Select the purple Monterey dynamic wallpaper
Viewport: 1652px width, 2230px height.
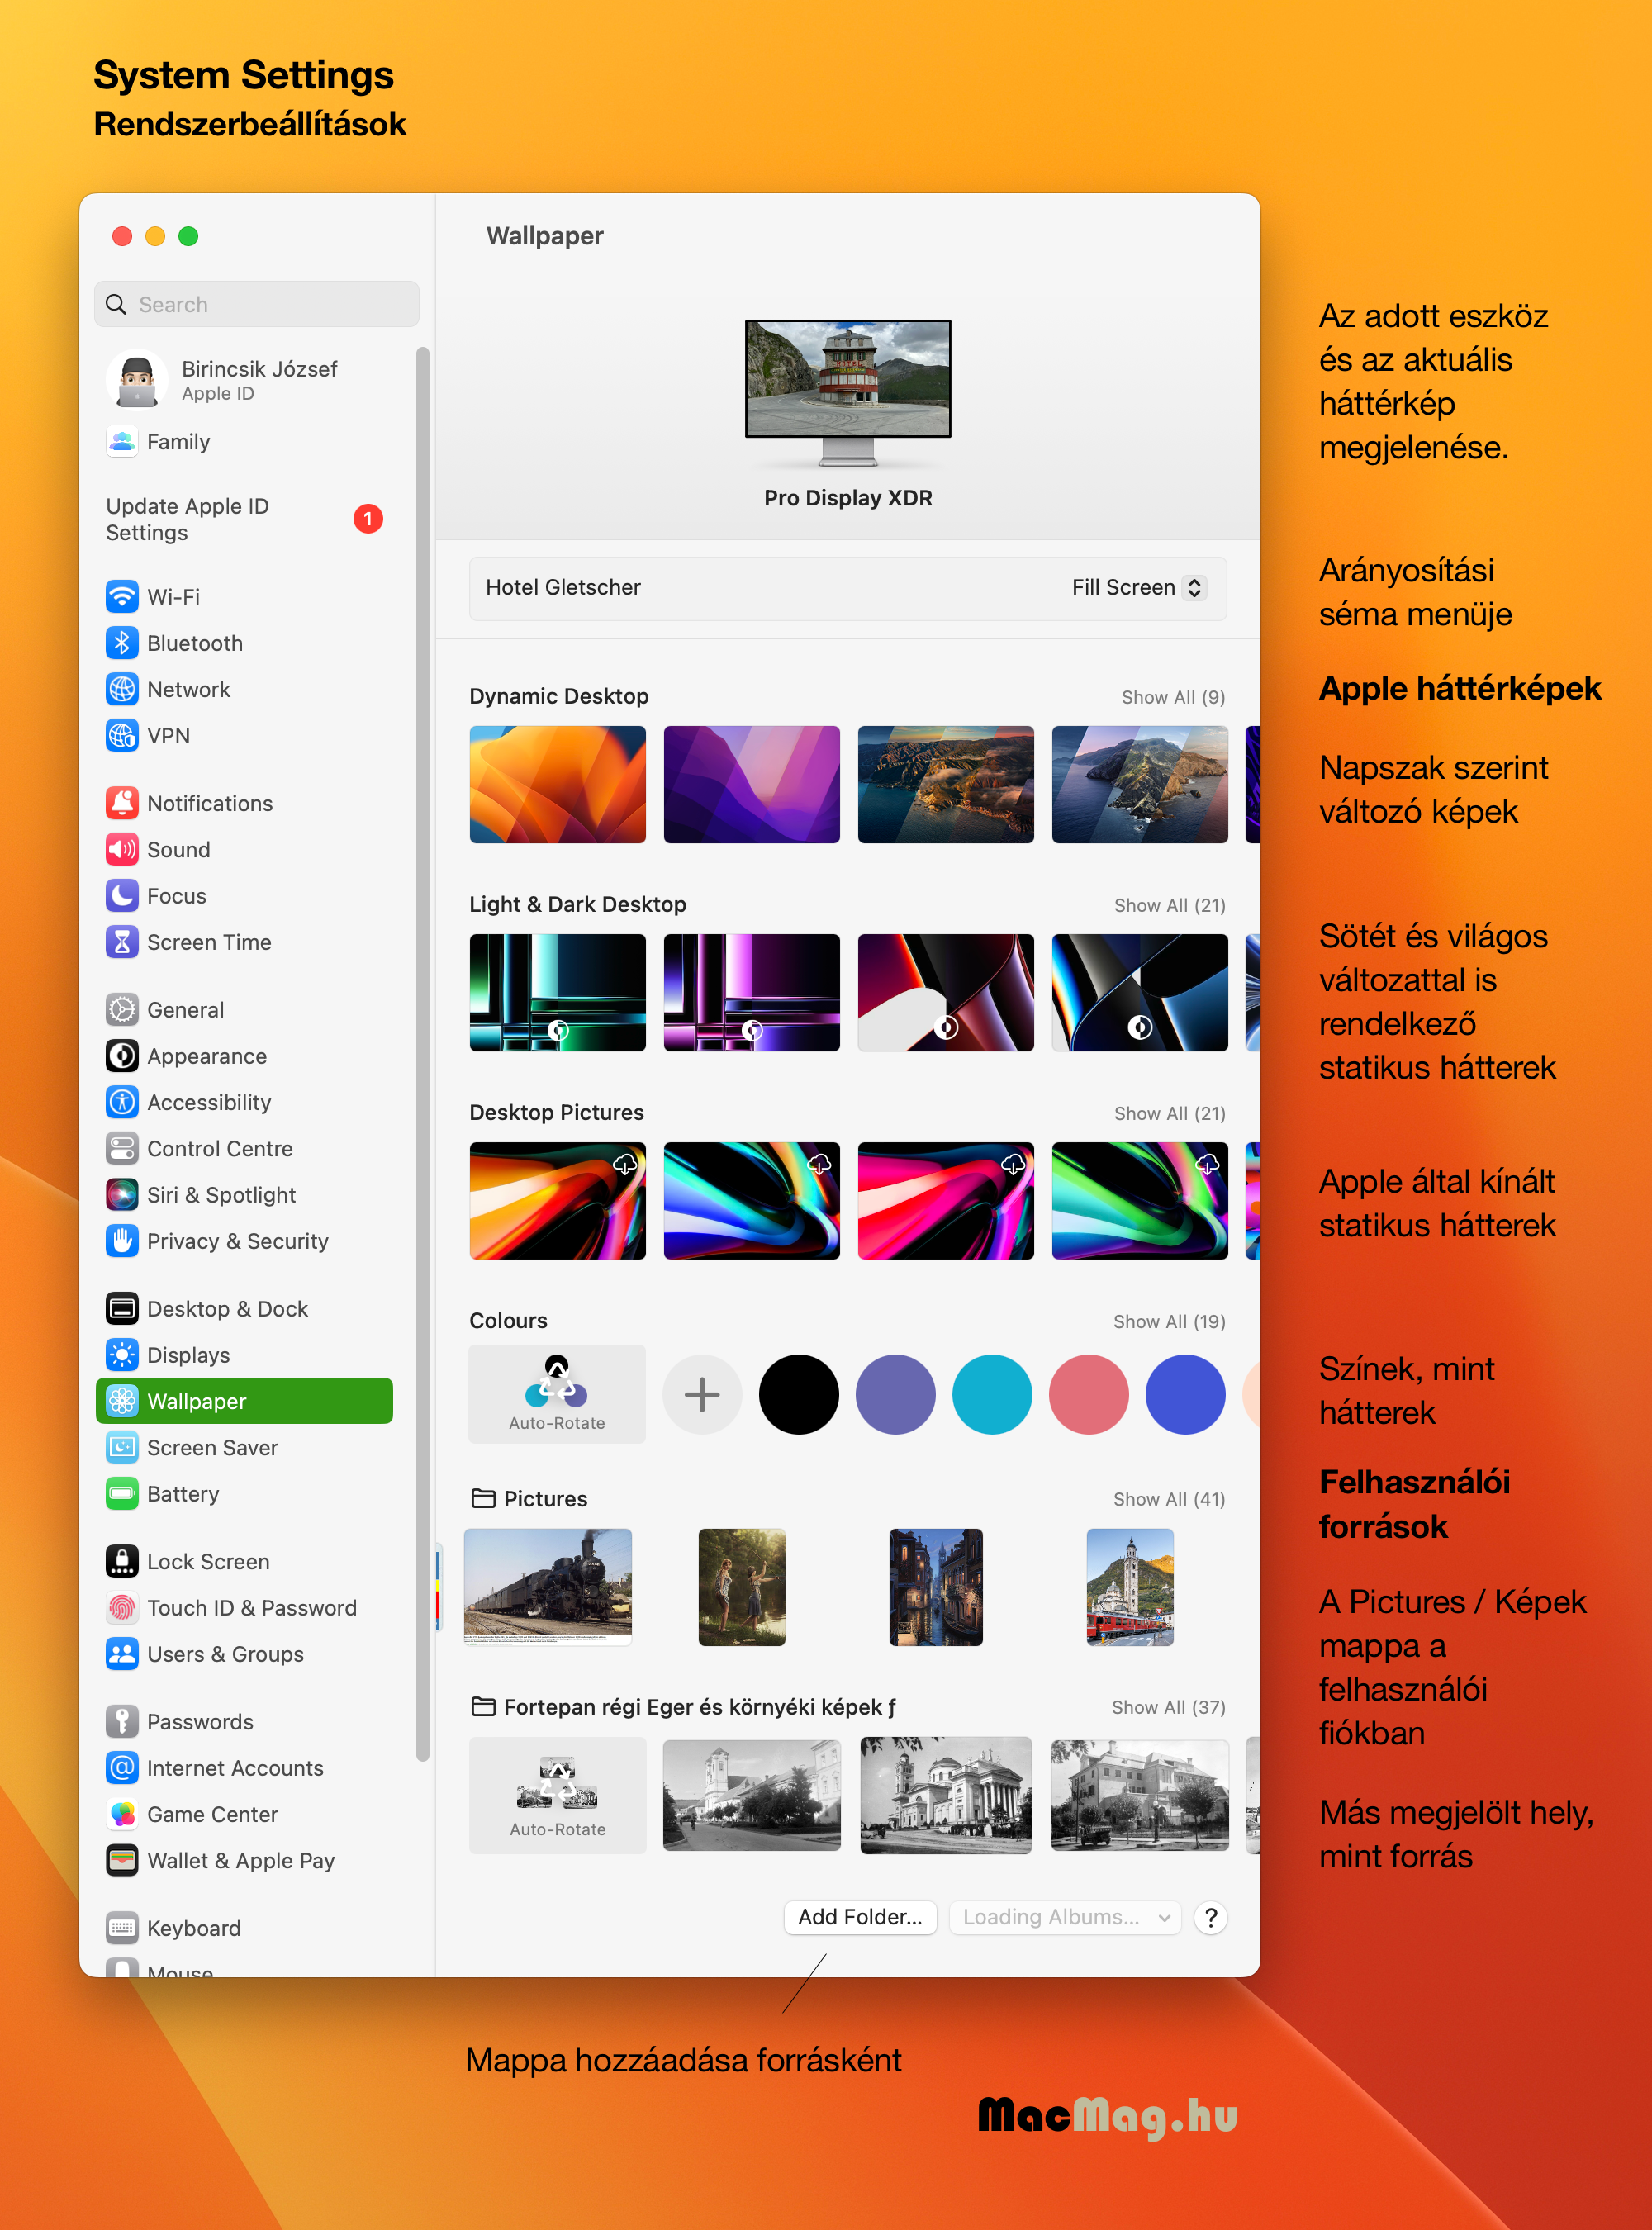tap(751, 784)
